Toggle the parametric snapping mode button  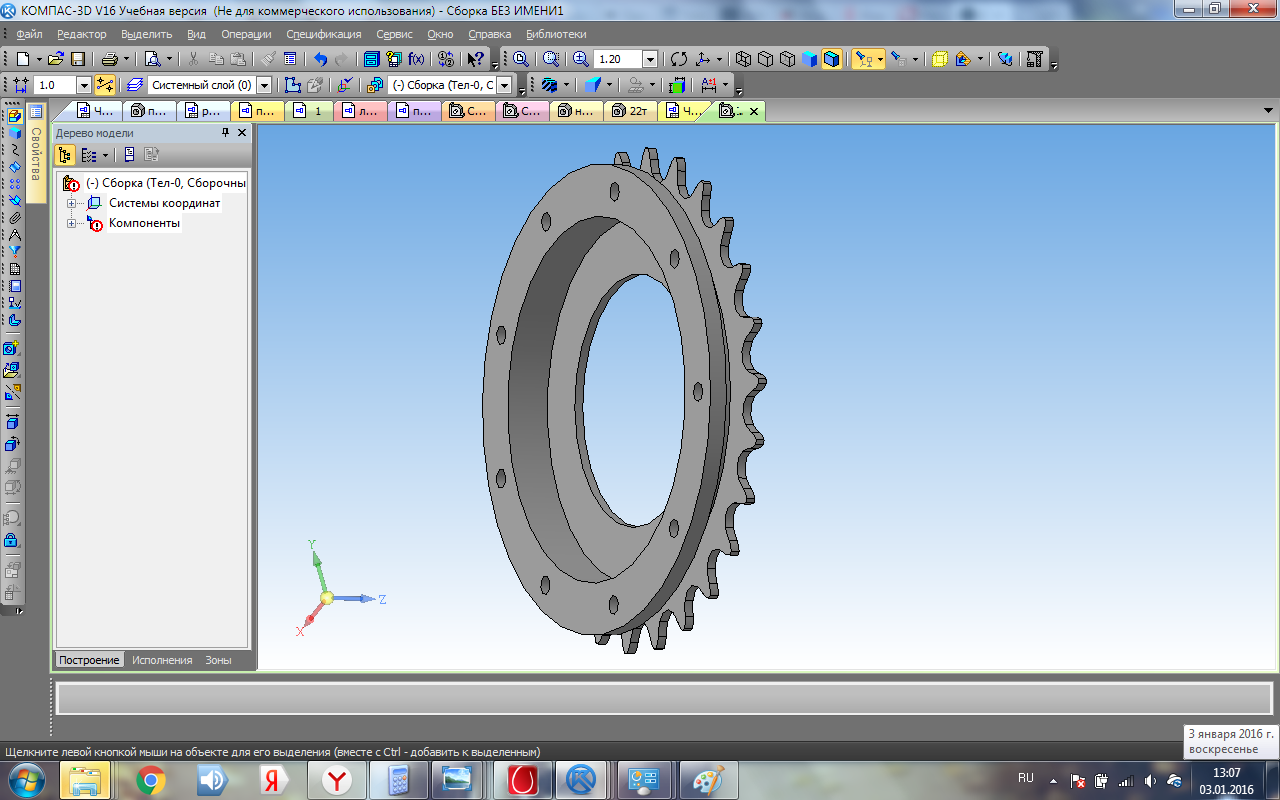tap(105, 85)
